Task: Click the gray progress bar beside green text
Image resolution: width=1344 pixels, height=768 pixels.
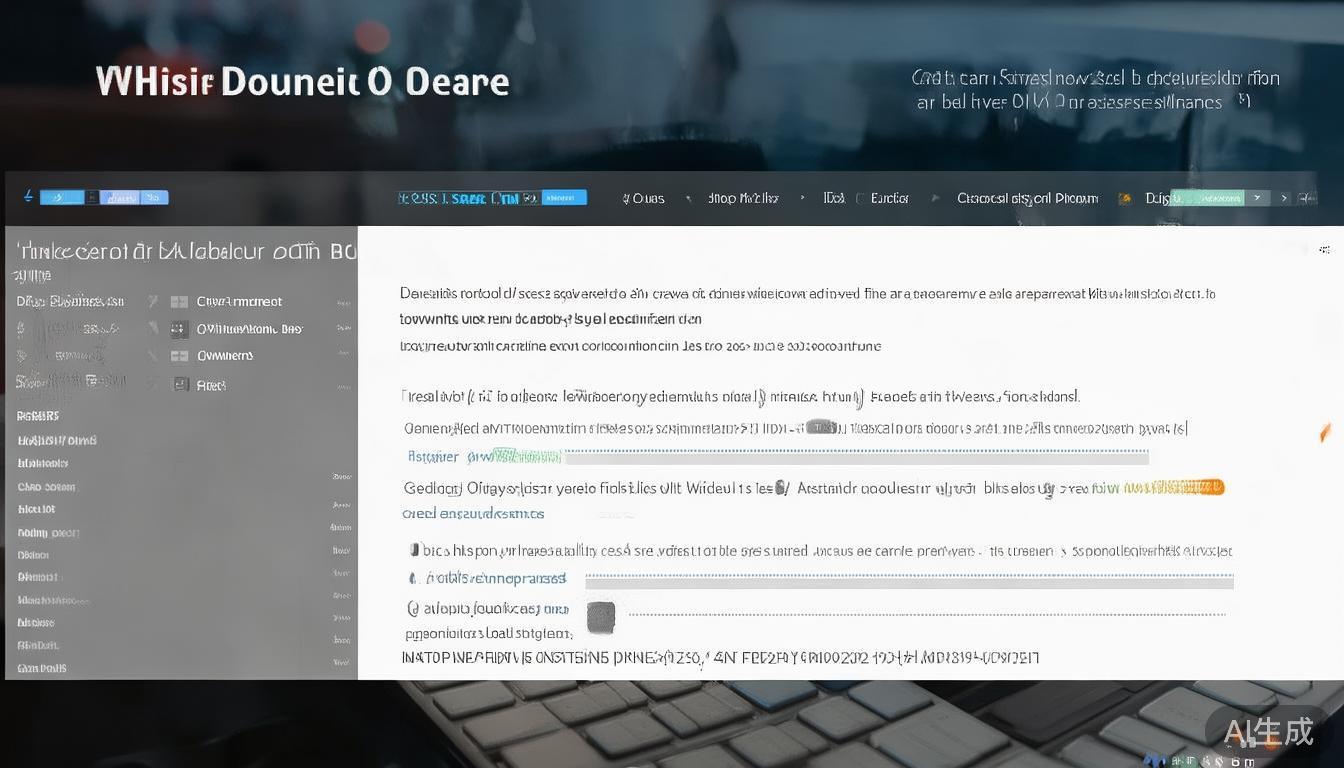Action: (x=856, y=457)
